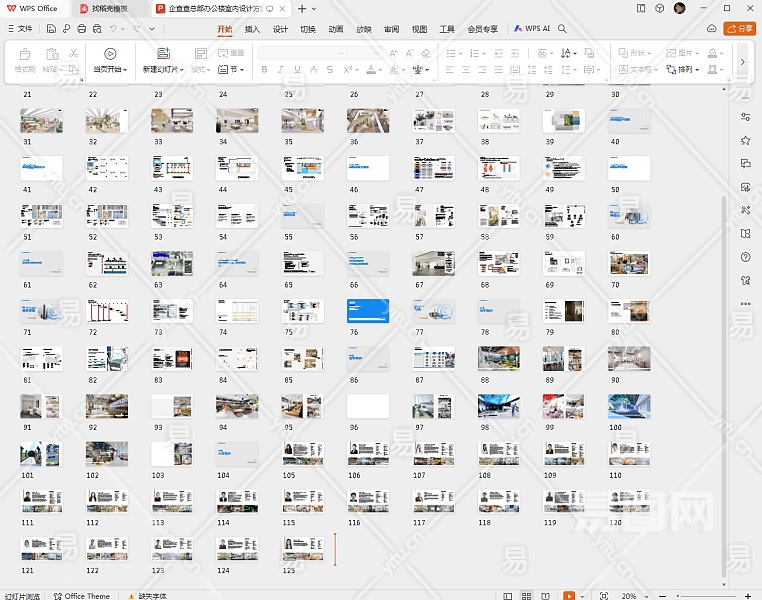Image resolution: width=762 pixels, height=600 pixels.
Task: Click the WPS AI icon
Action: (x=532, y=29)
